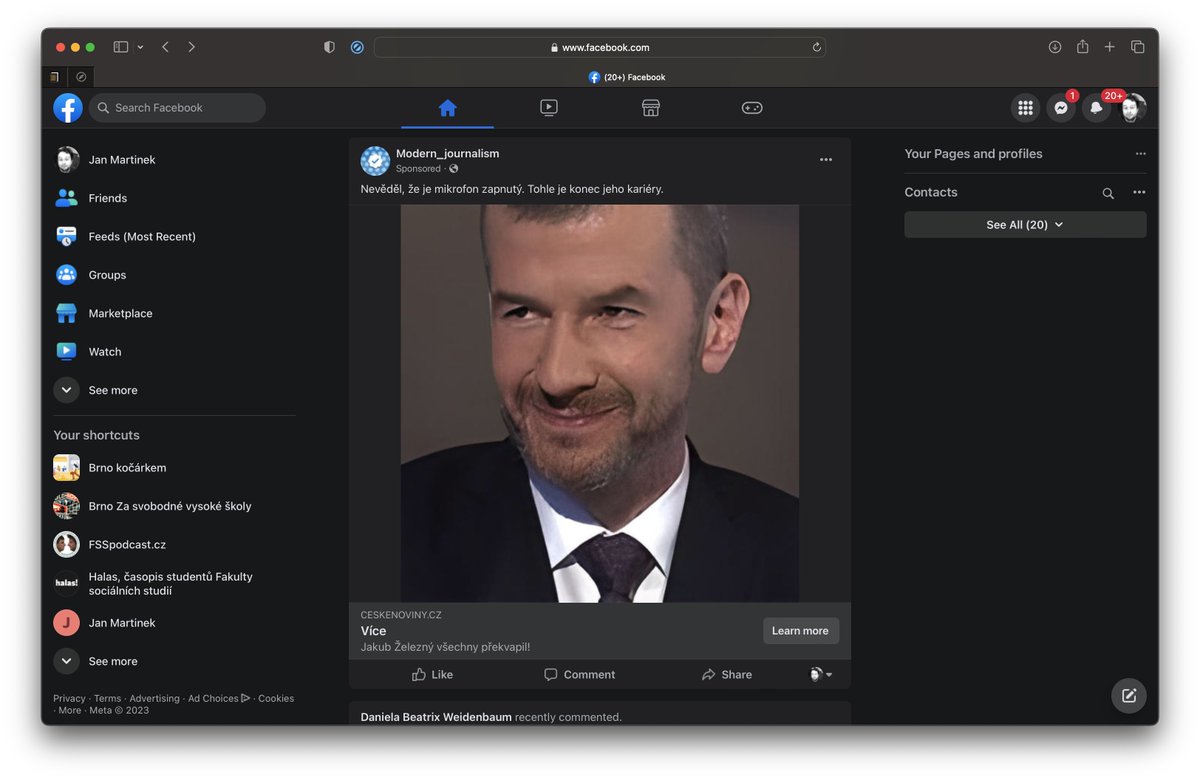The height and width of the screenshot is (780, 1200).
Task: Open Messenger chats icon
Action: click(x=1061, y=108)
